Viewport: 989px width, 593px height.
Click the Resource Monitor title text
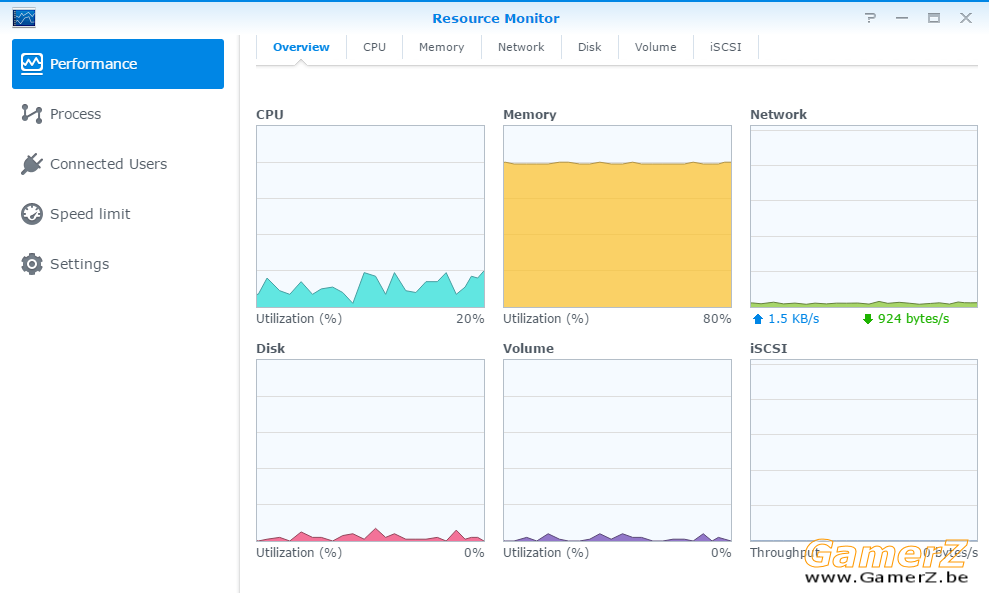click(496, 18)
